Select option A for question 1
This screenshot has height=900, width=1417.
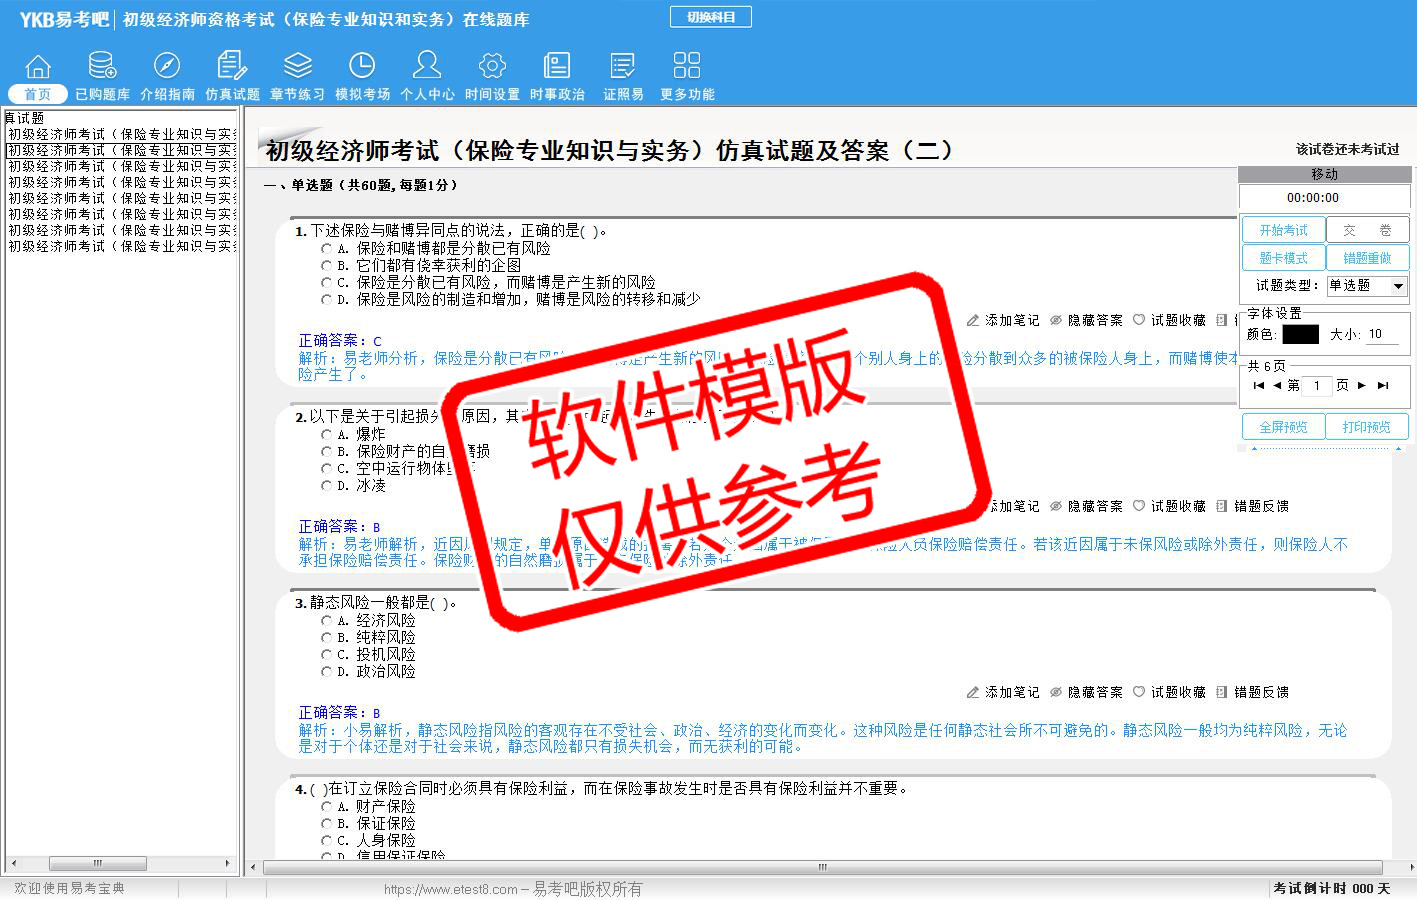326,248
